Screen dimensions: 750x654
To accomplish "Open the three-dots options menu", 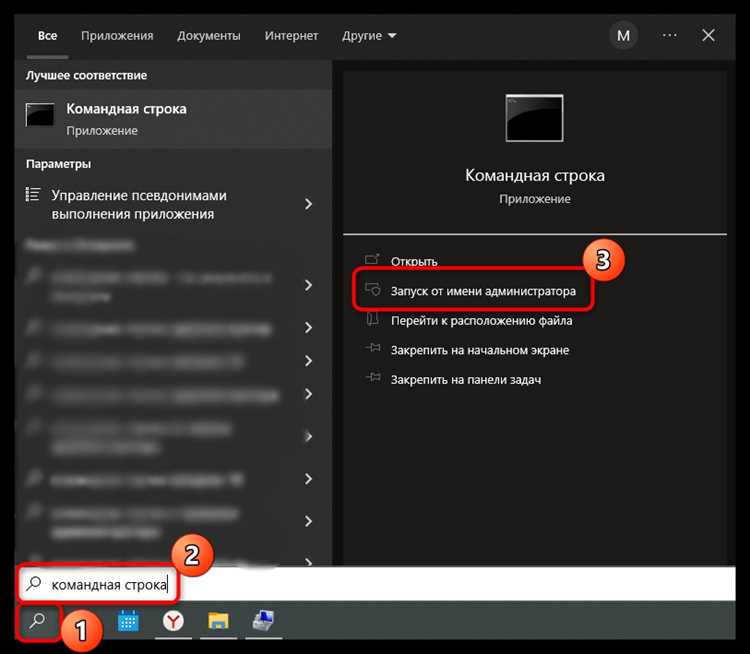I will tap(669, 35).
